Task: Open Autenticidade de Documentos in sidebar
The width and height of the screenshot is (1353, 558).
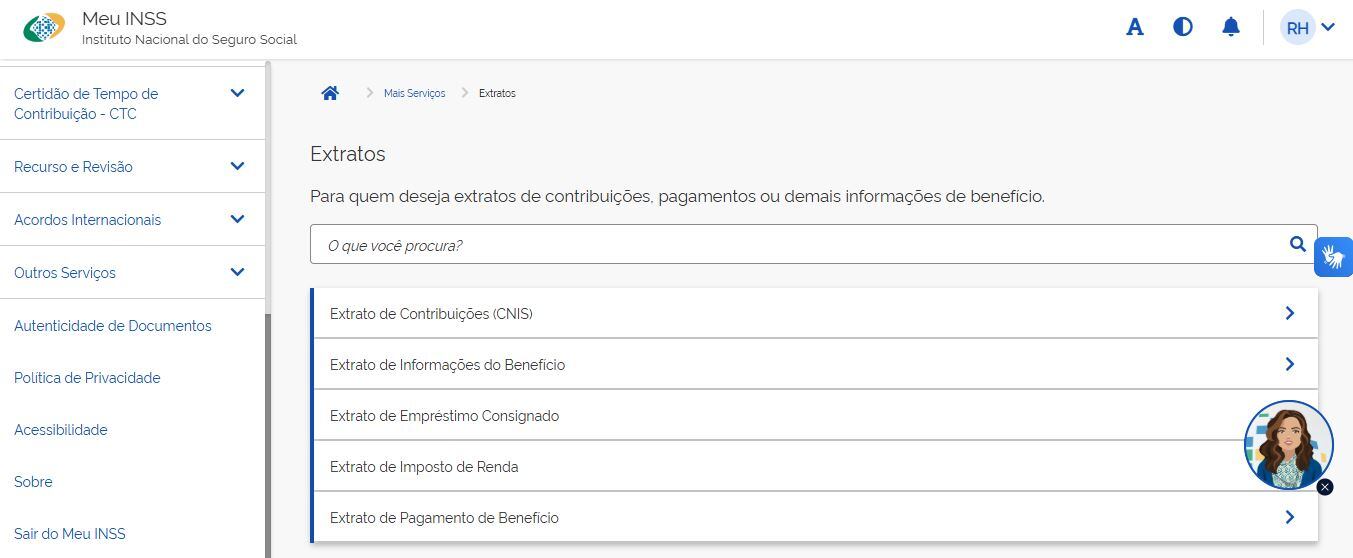Action: coord(113,326)
